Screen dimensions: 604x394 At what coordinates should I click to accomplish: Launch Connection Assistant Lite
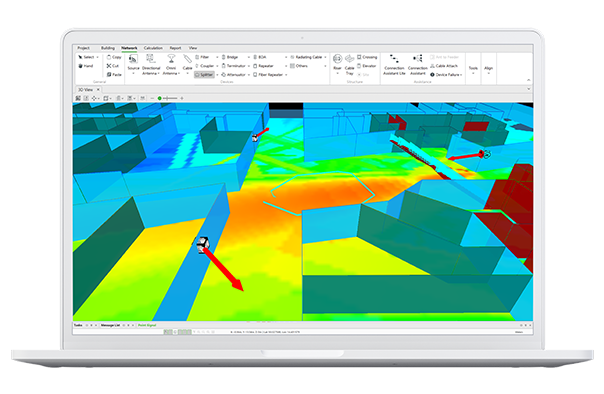point(394,64)
